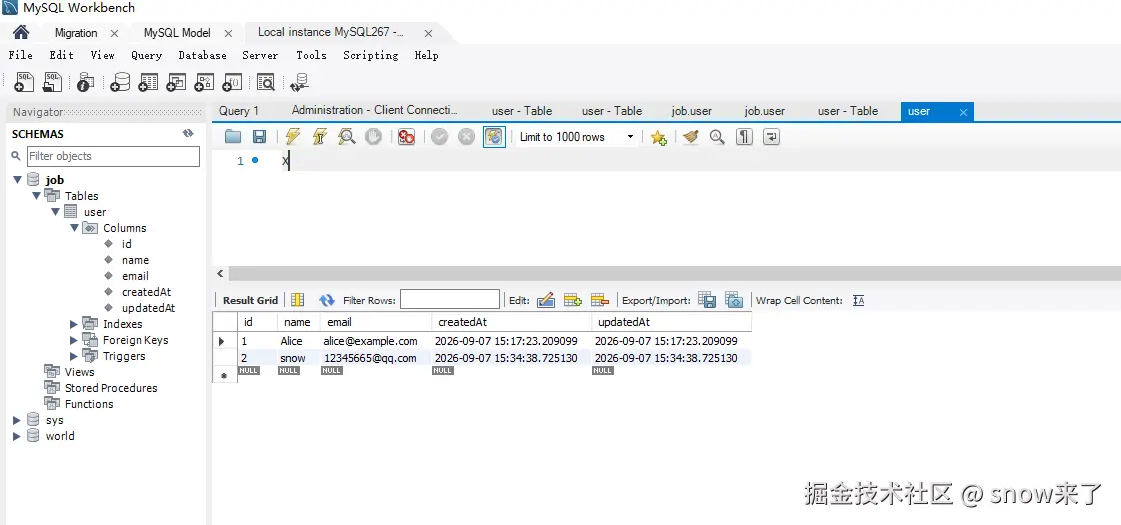Edit current row pencil icon
The image size is (1121, 525).
click(545, 300)
